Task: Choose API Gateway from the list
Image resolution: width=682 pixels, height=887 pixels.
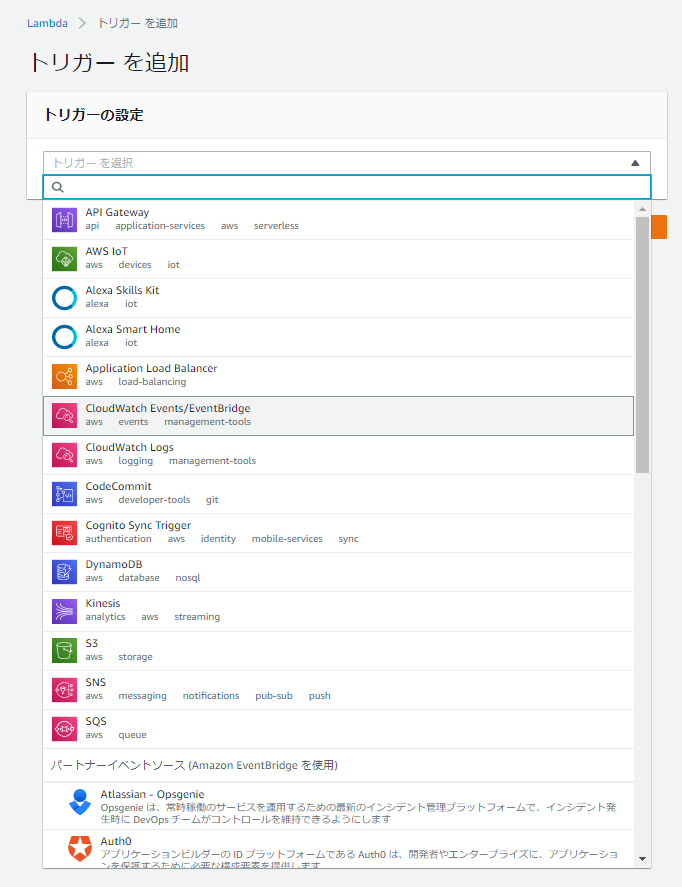Action: point(338,219)
